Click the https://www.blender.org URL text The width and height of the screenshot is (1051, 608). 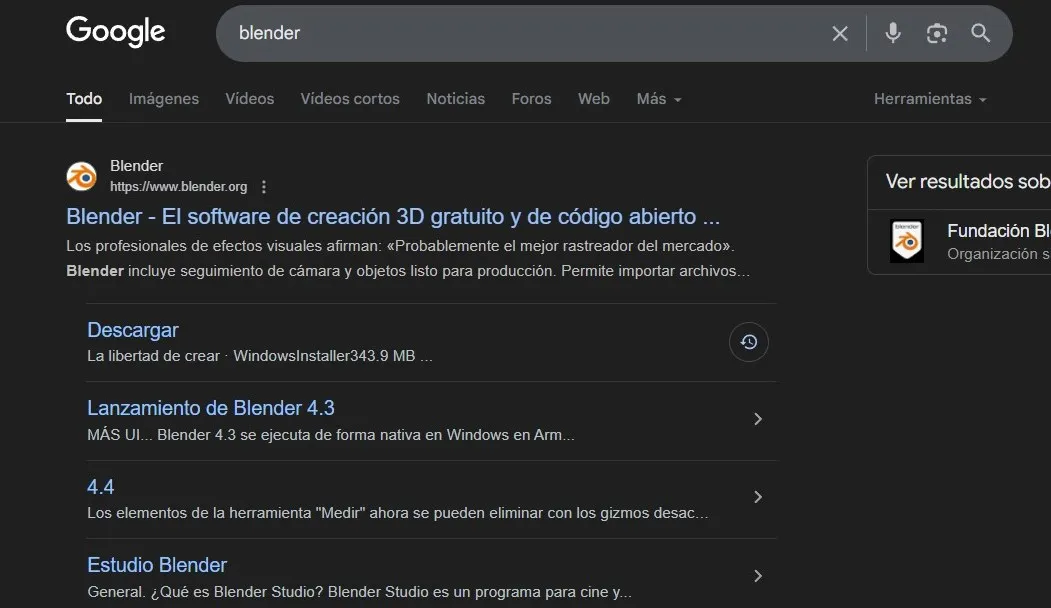tap(178, 187)
